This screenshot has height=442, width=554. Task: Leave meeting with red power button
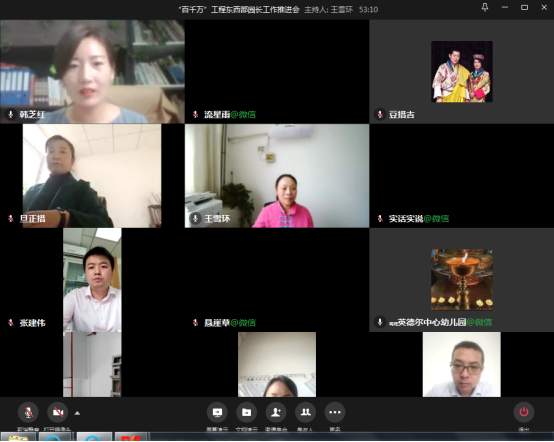click(524, 412)
